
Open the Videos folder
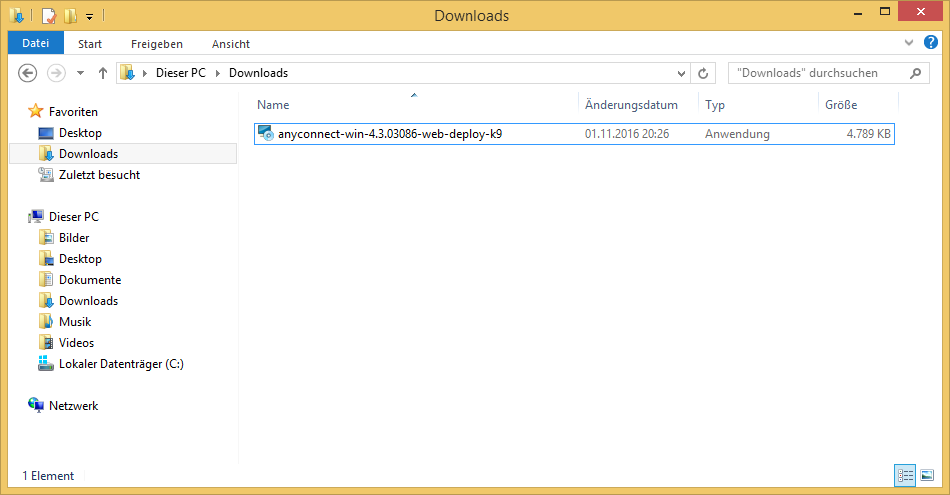click(x=76, y=343)
